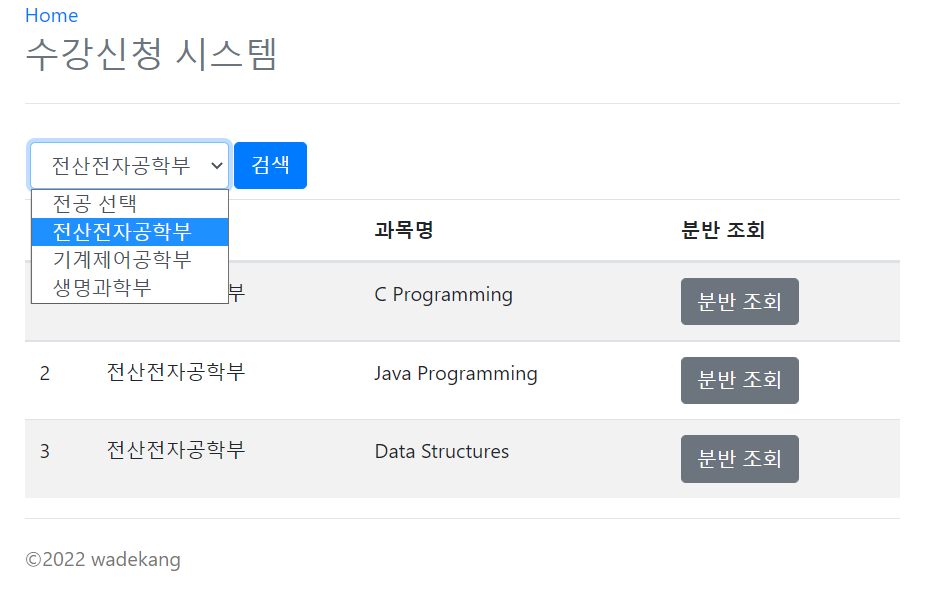Open 분반 조회 for Java Programming
The image size is (931, 604).
(739, 380)
